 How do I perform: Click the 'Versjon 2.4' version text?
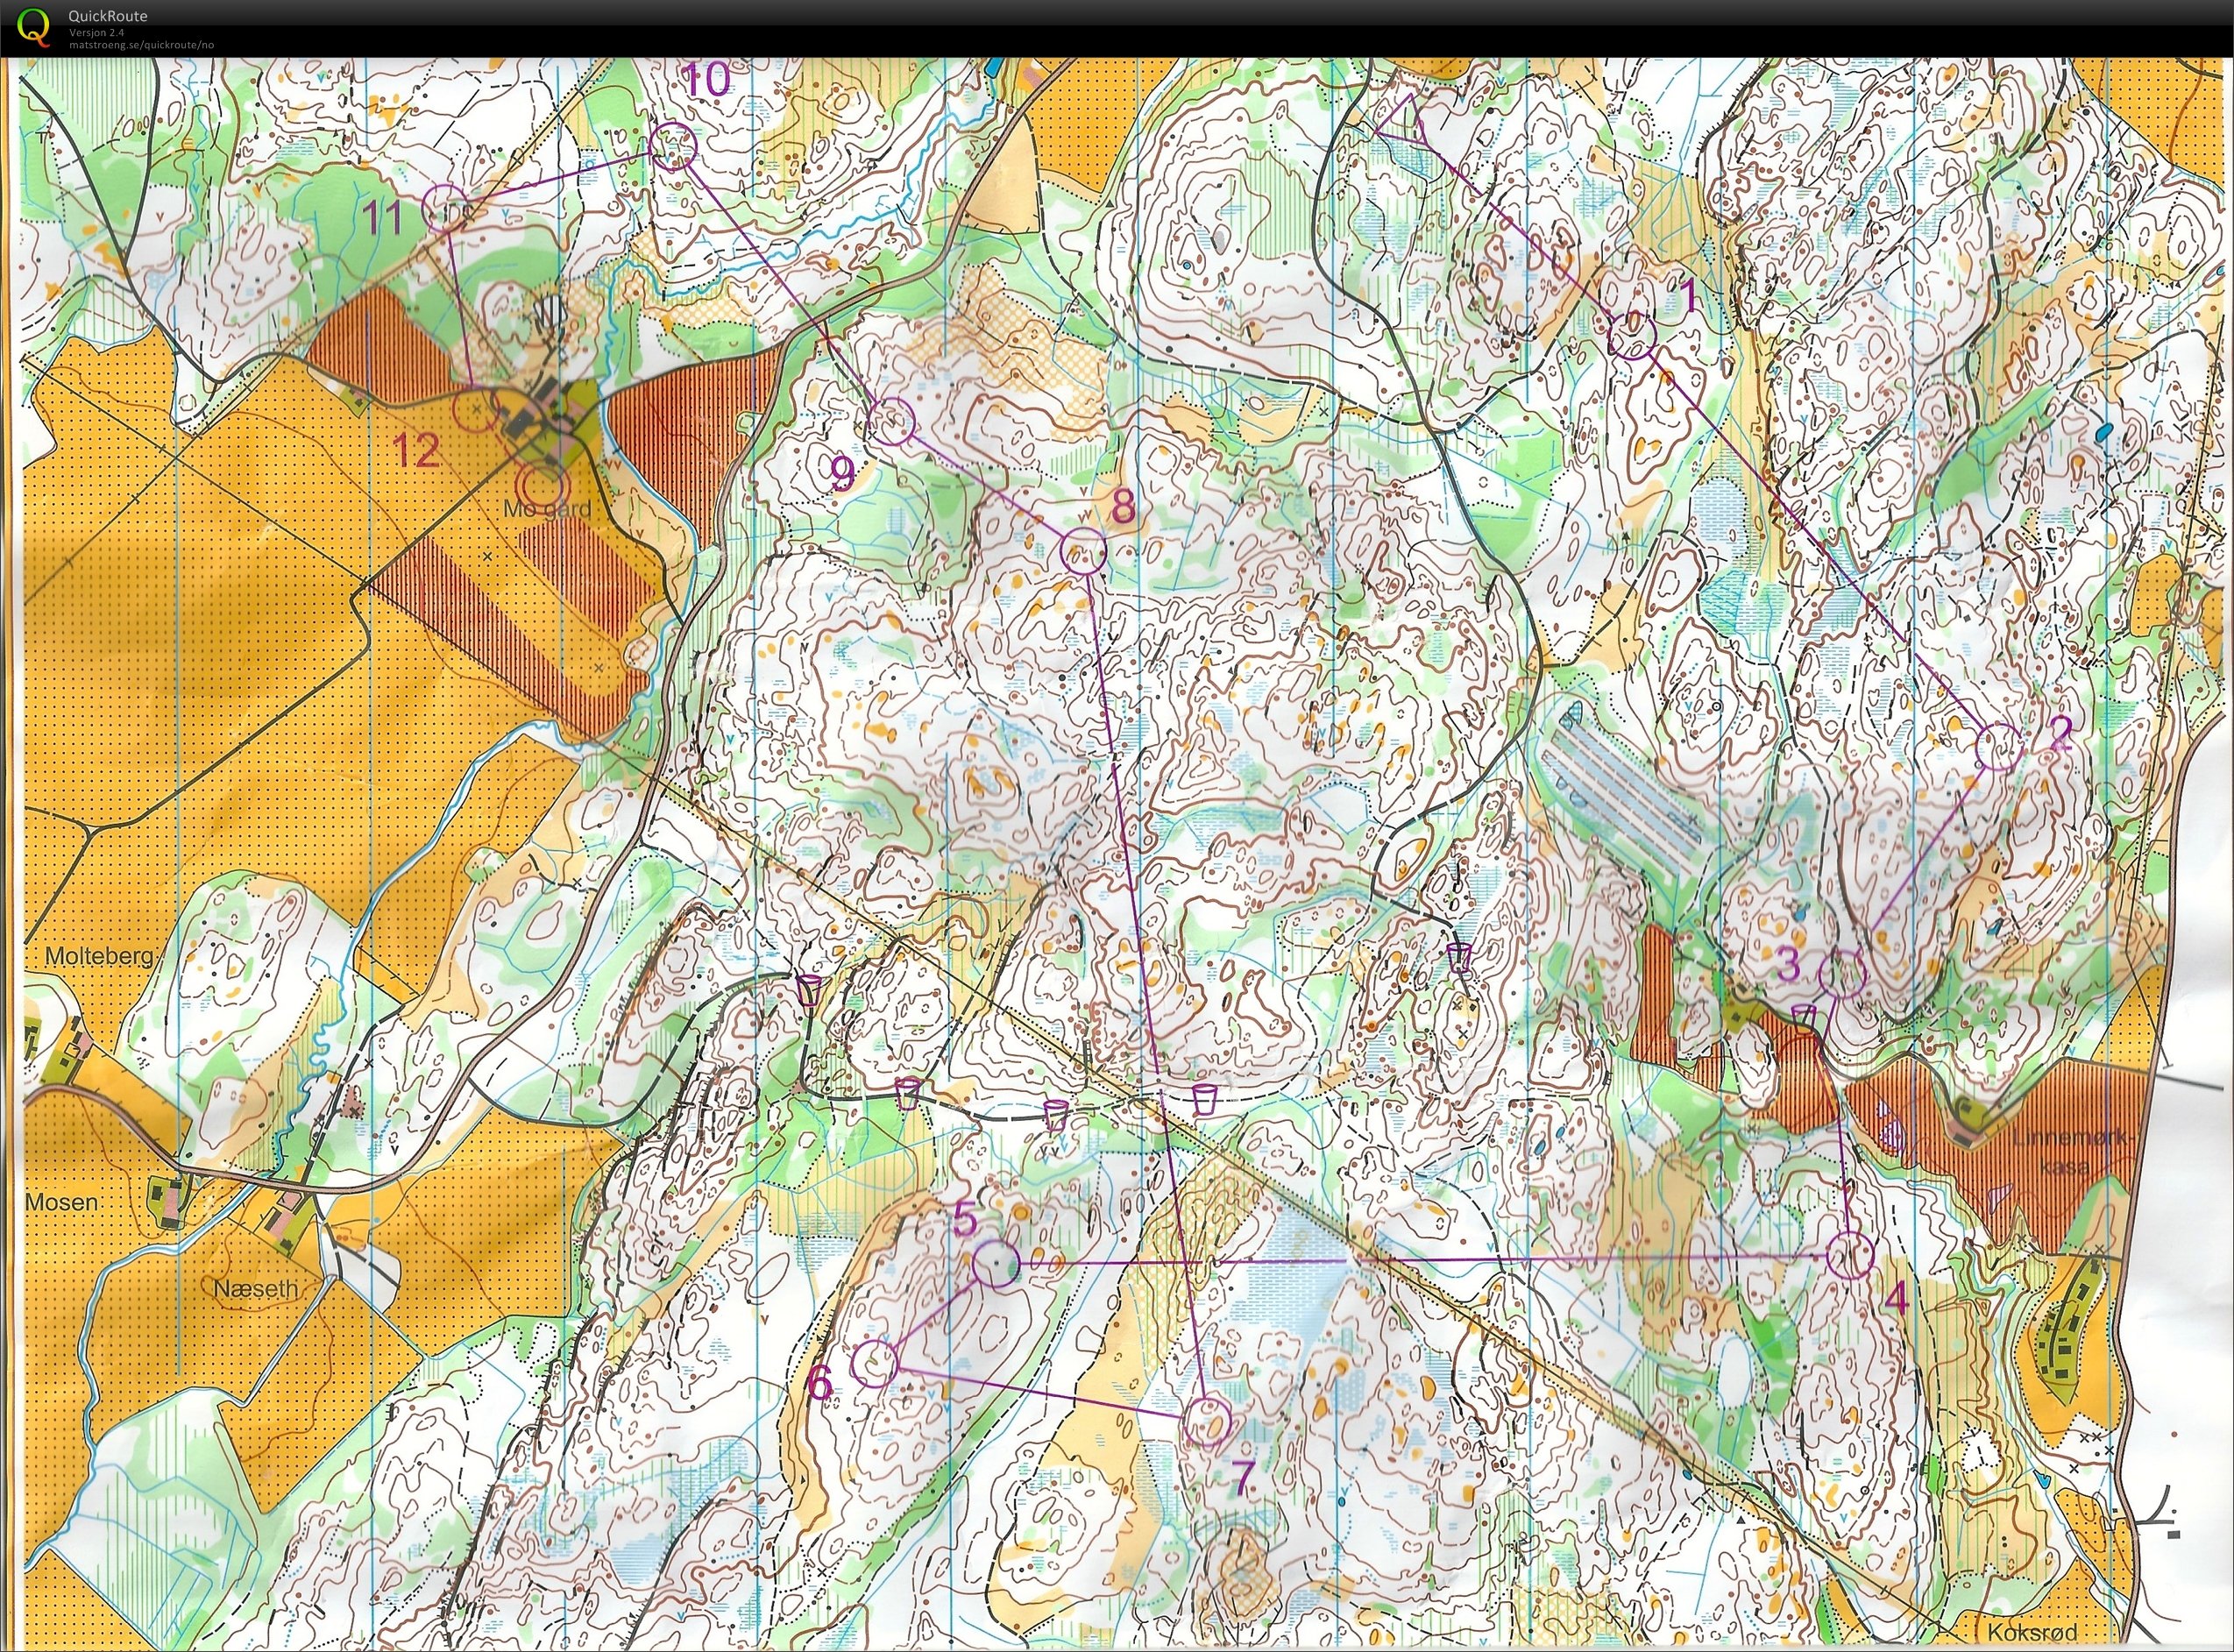[x=97, y=33]
